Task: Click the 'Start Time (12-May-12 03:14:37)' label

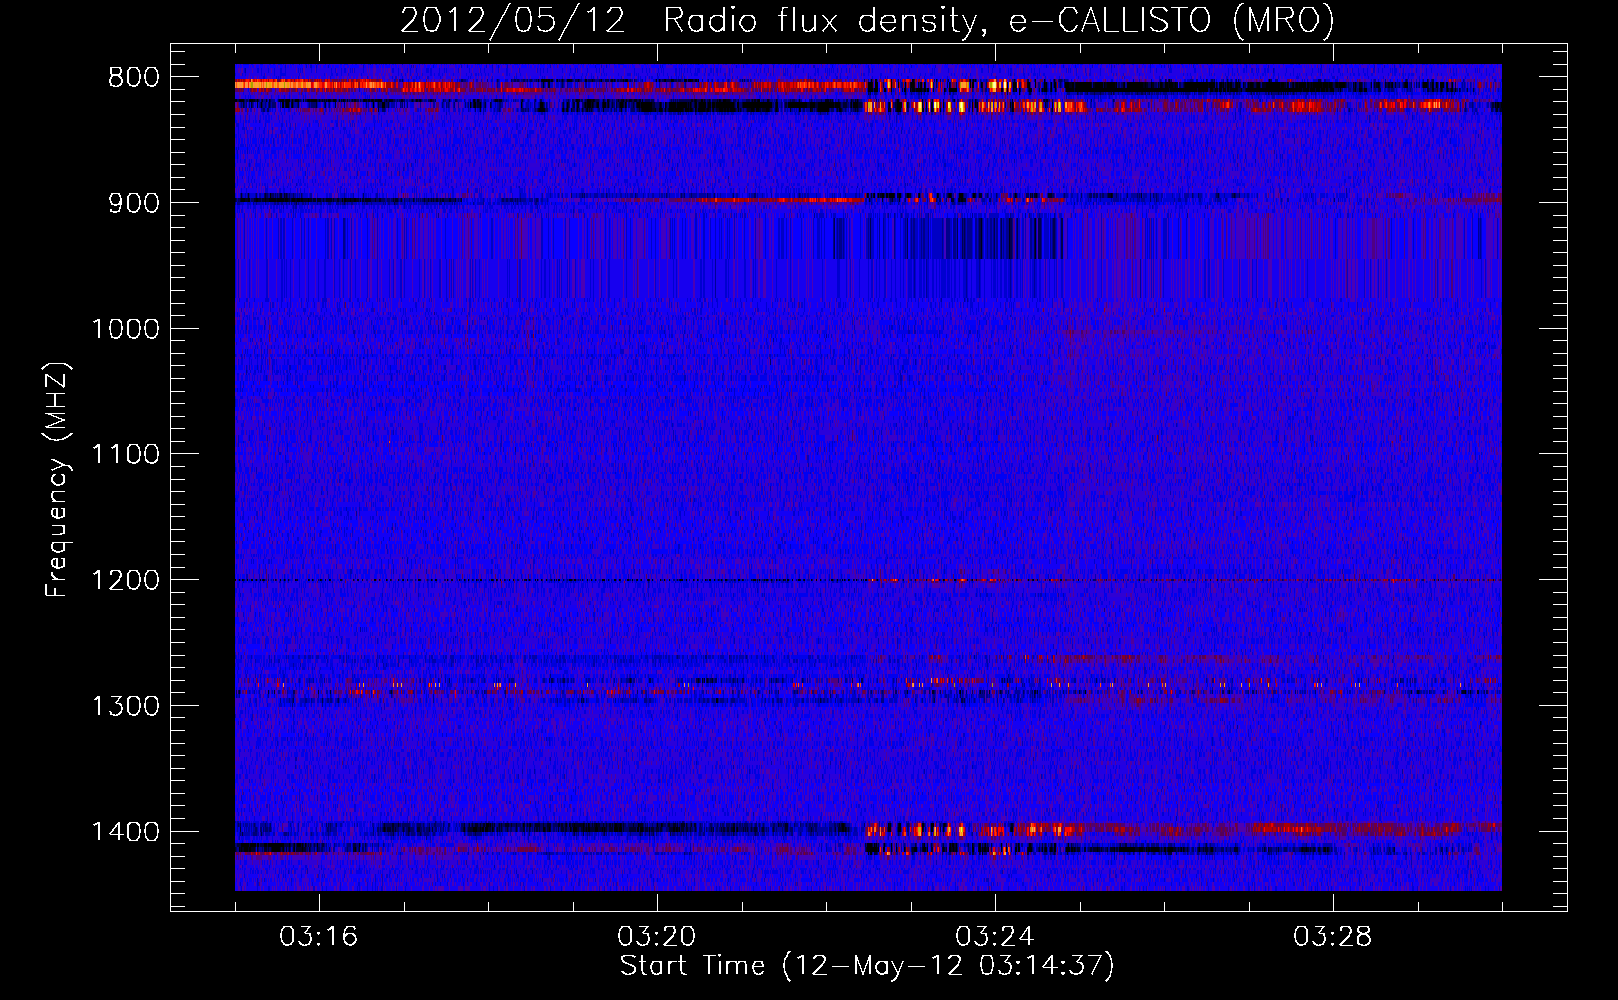Action: pyautogui.click(x=867, y=966)
